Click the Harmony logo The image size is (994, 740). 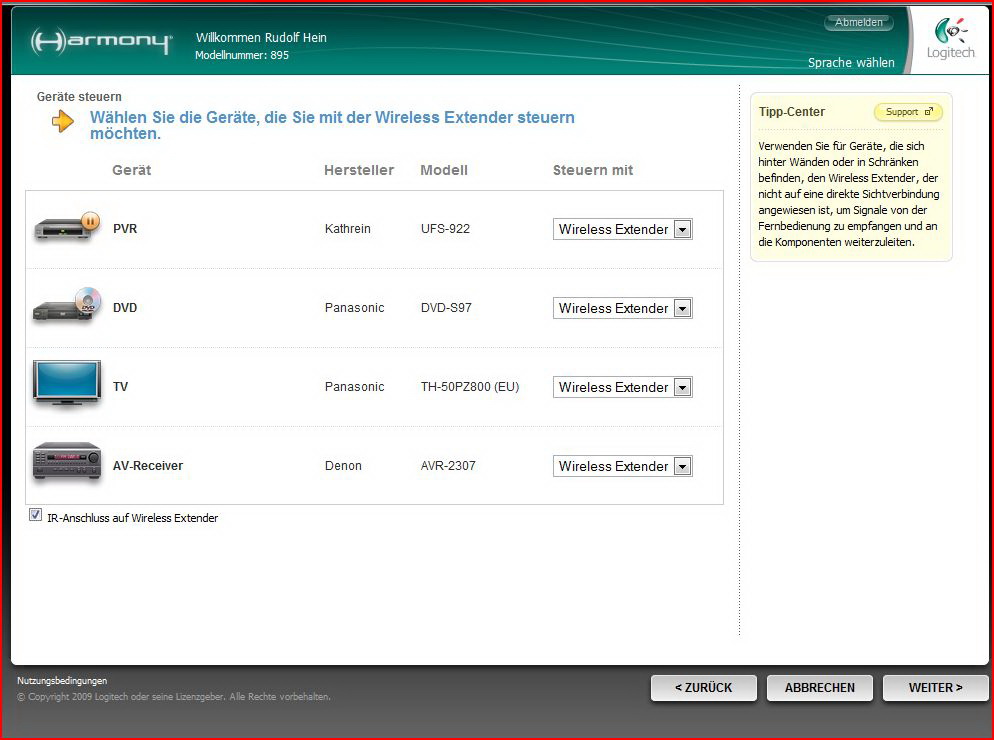(101, 42)
